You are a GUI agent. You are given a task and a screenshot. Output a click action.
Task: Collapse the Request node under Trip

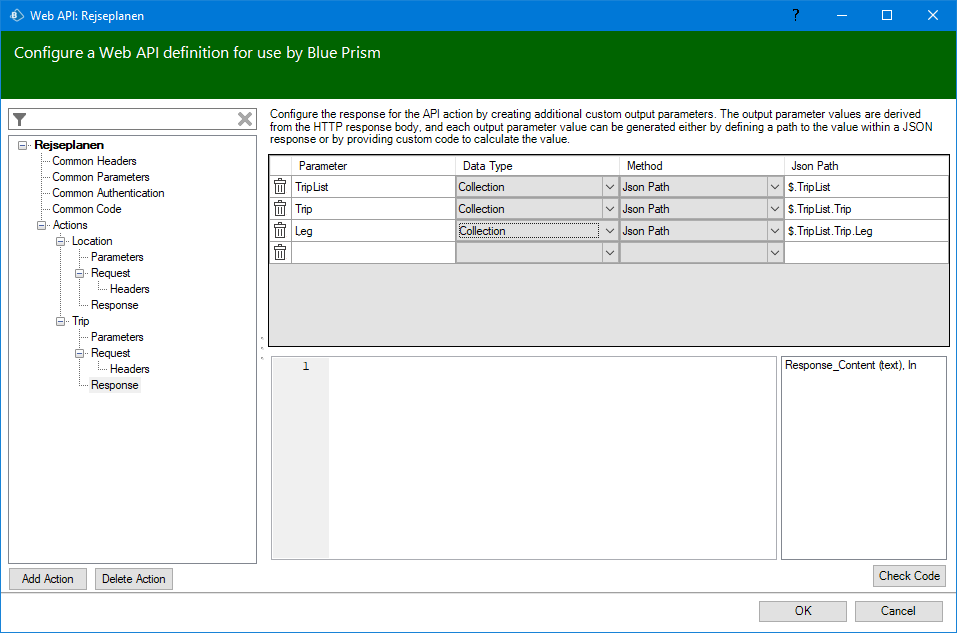coord(80,353)
